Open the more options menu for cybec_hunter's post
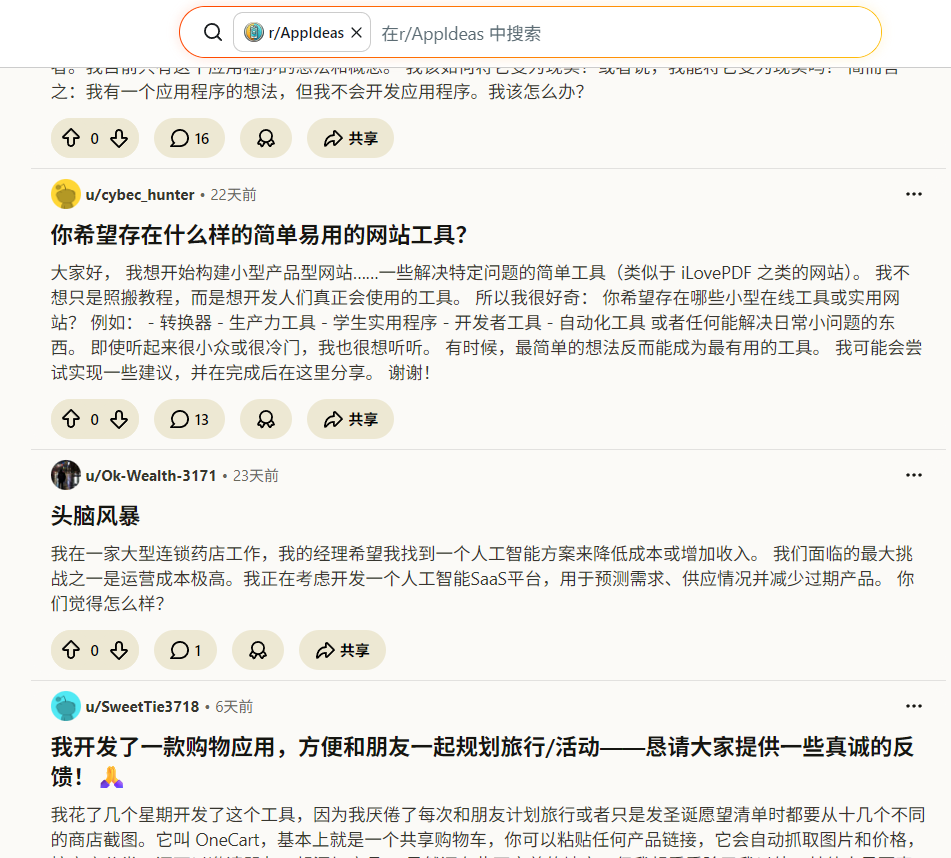951x858 pixels. tap(913, 195)
